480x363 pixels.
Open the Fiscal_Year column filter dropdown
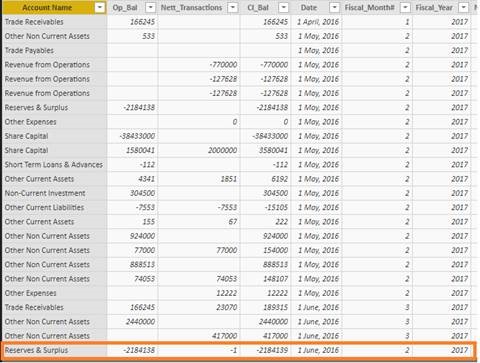pyautogui.click(x=464, y=7)
